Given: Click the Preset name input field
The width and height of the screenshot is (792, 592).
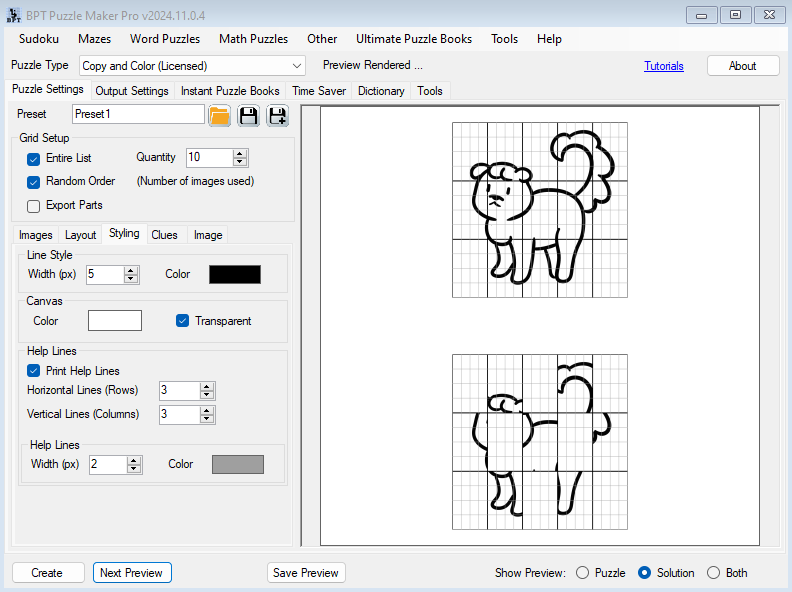Looking at the screenshot, I should (138, 114).
